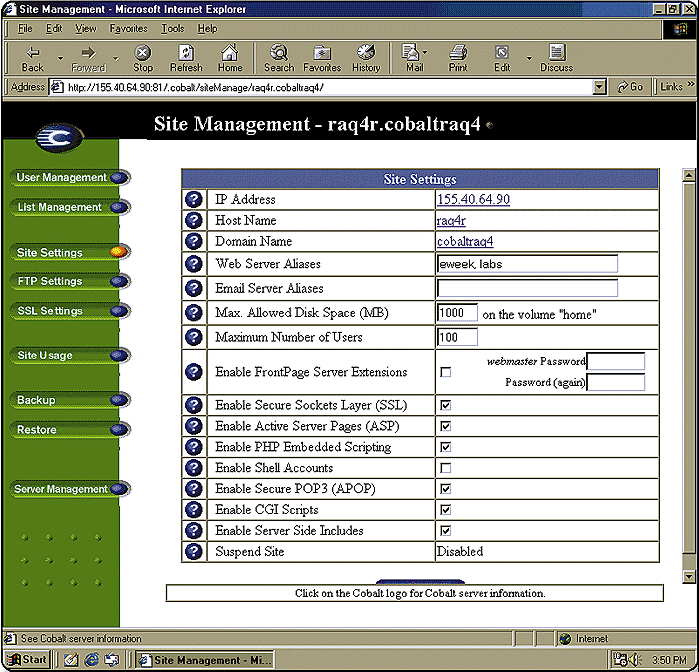Viewport: 699px width, 672px height.
Task: Expand the Mail button dropdown arrow
Action: pos(425,53)
